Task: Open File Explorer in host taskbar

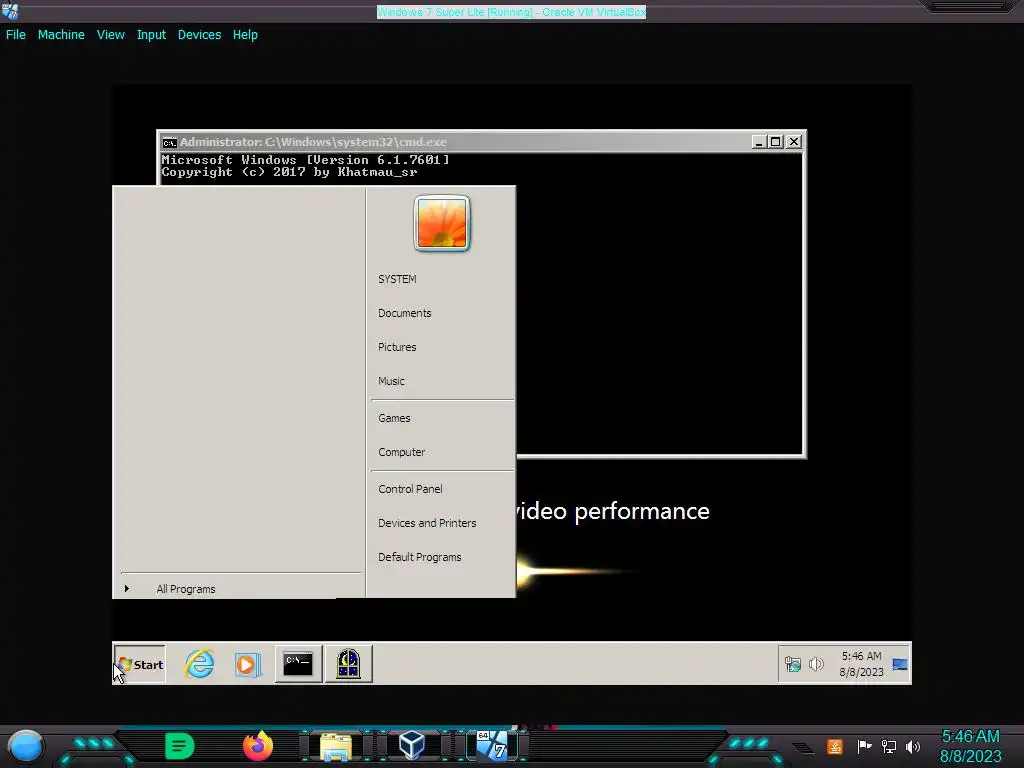Action: [336, 746]
